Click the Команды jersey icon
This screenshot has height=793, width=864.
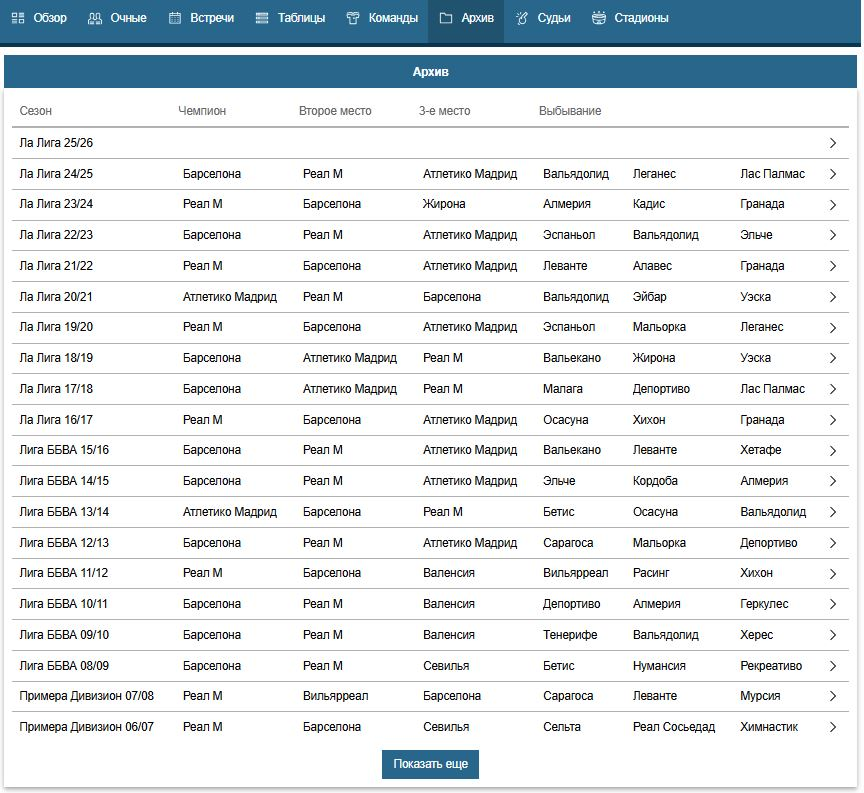353,18
